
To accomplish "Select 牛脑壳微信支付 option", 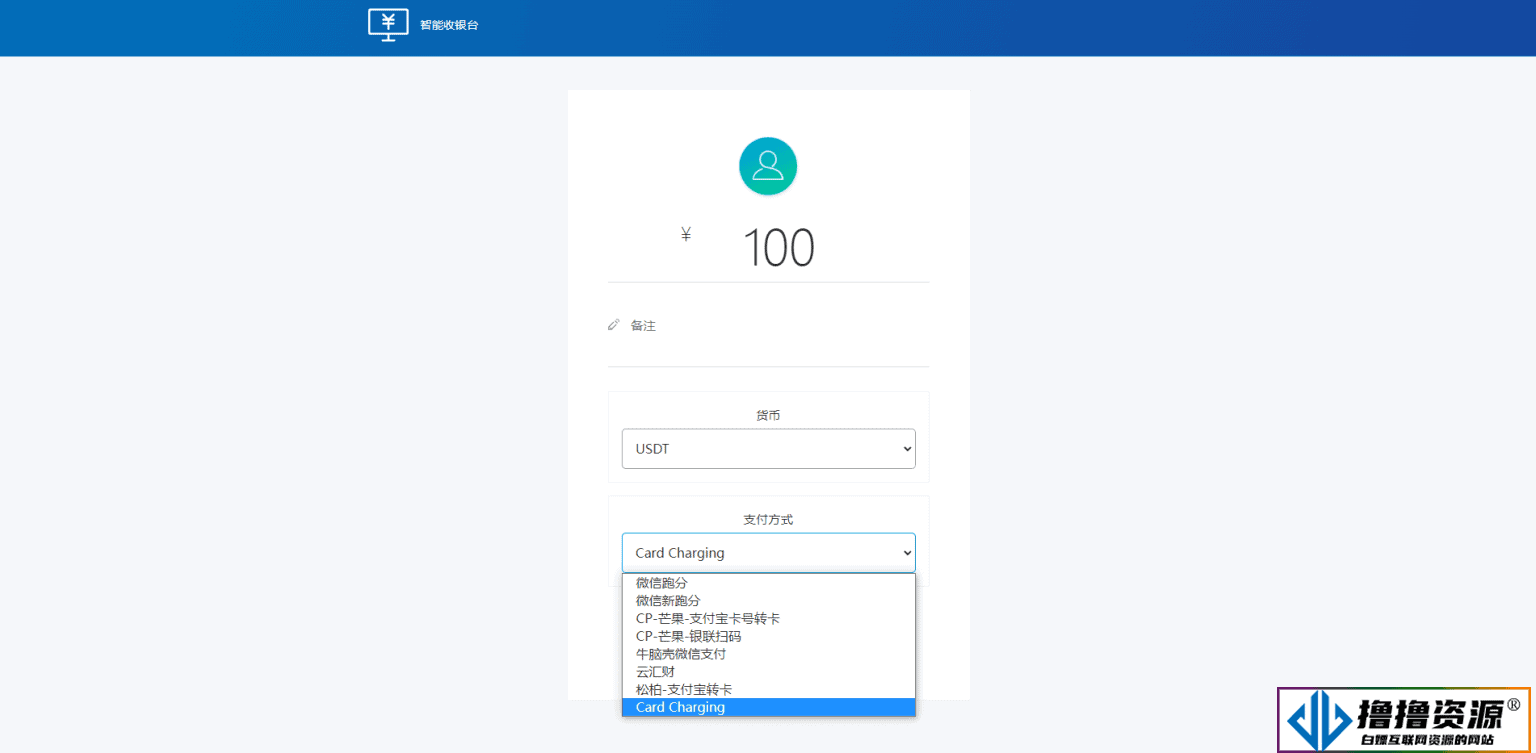I will [768, 654].
